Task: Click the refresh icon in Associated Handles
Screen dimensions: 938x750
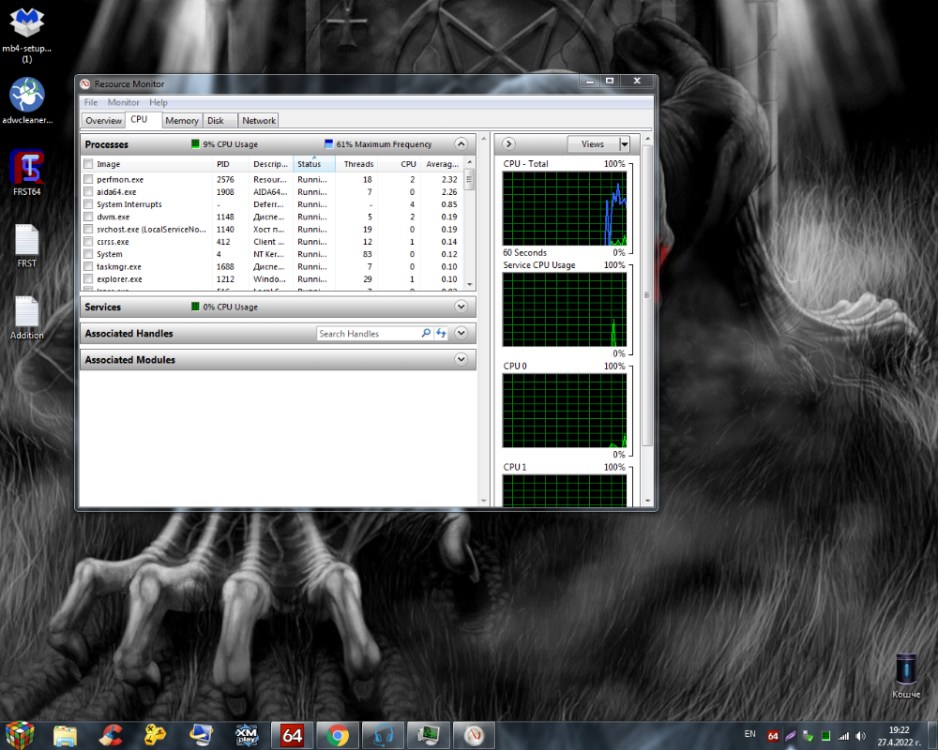Action: (x=441, y=333)
